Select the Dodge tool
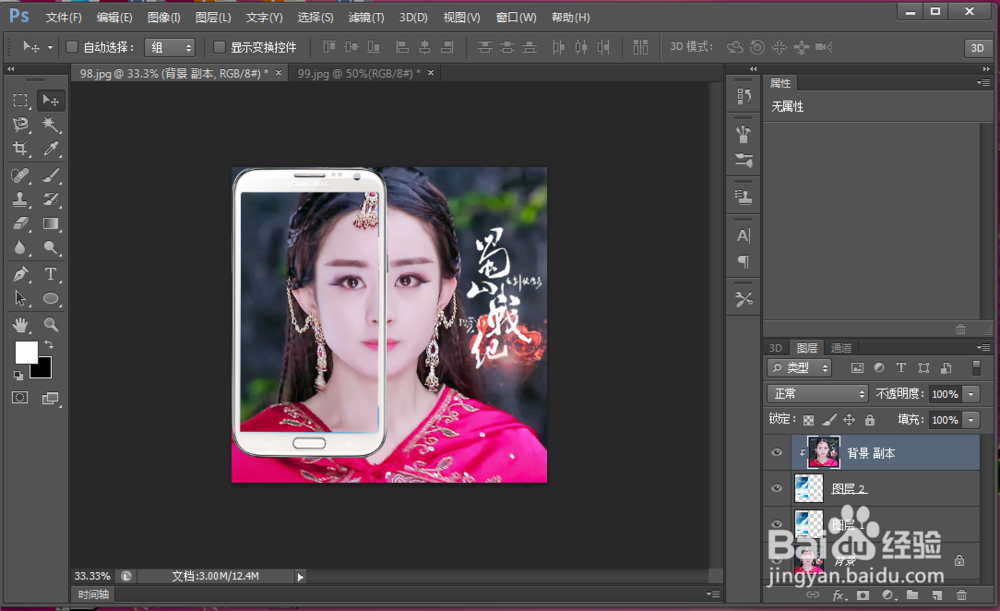This screenshot has height=611, width=1000. (50, 247)
